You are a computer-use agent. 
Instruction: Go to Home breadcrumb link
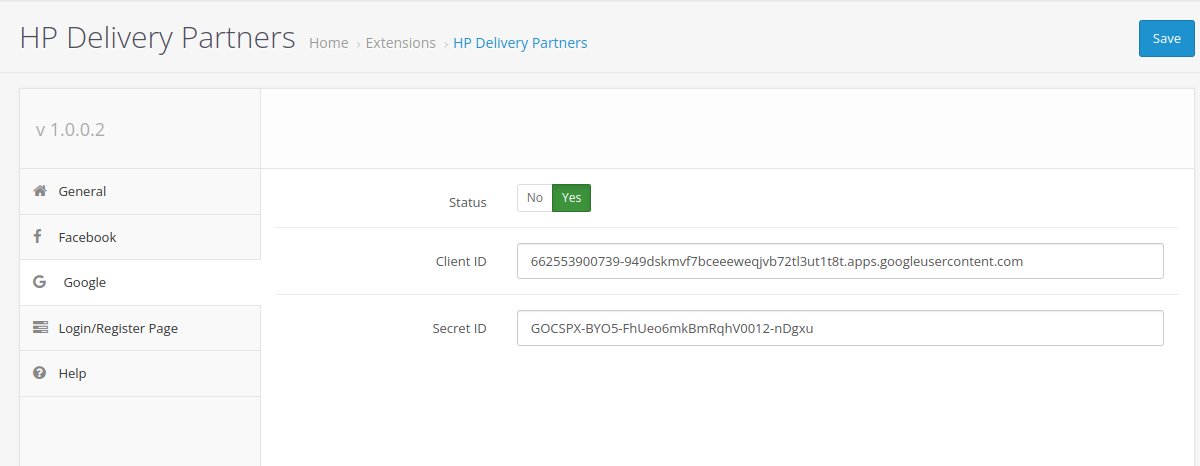(329, 43)
